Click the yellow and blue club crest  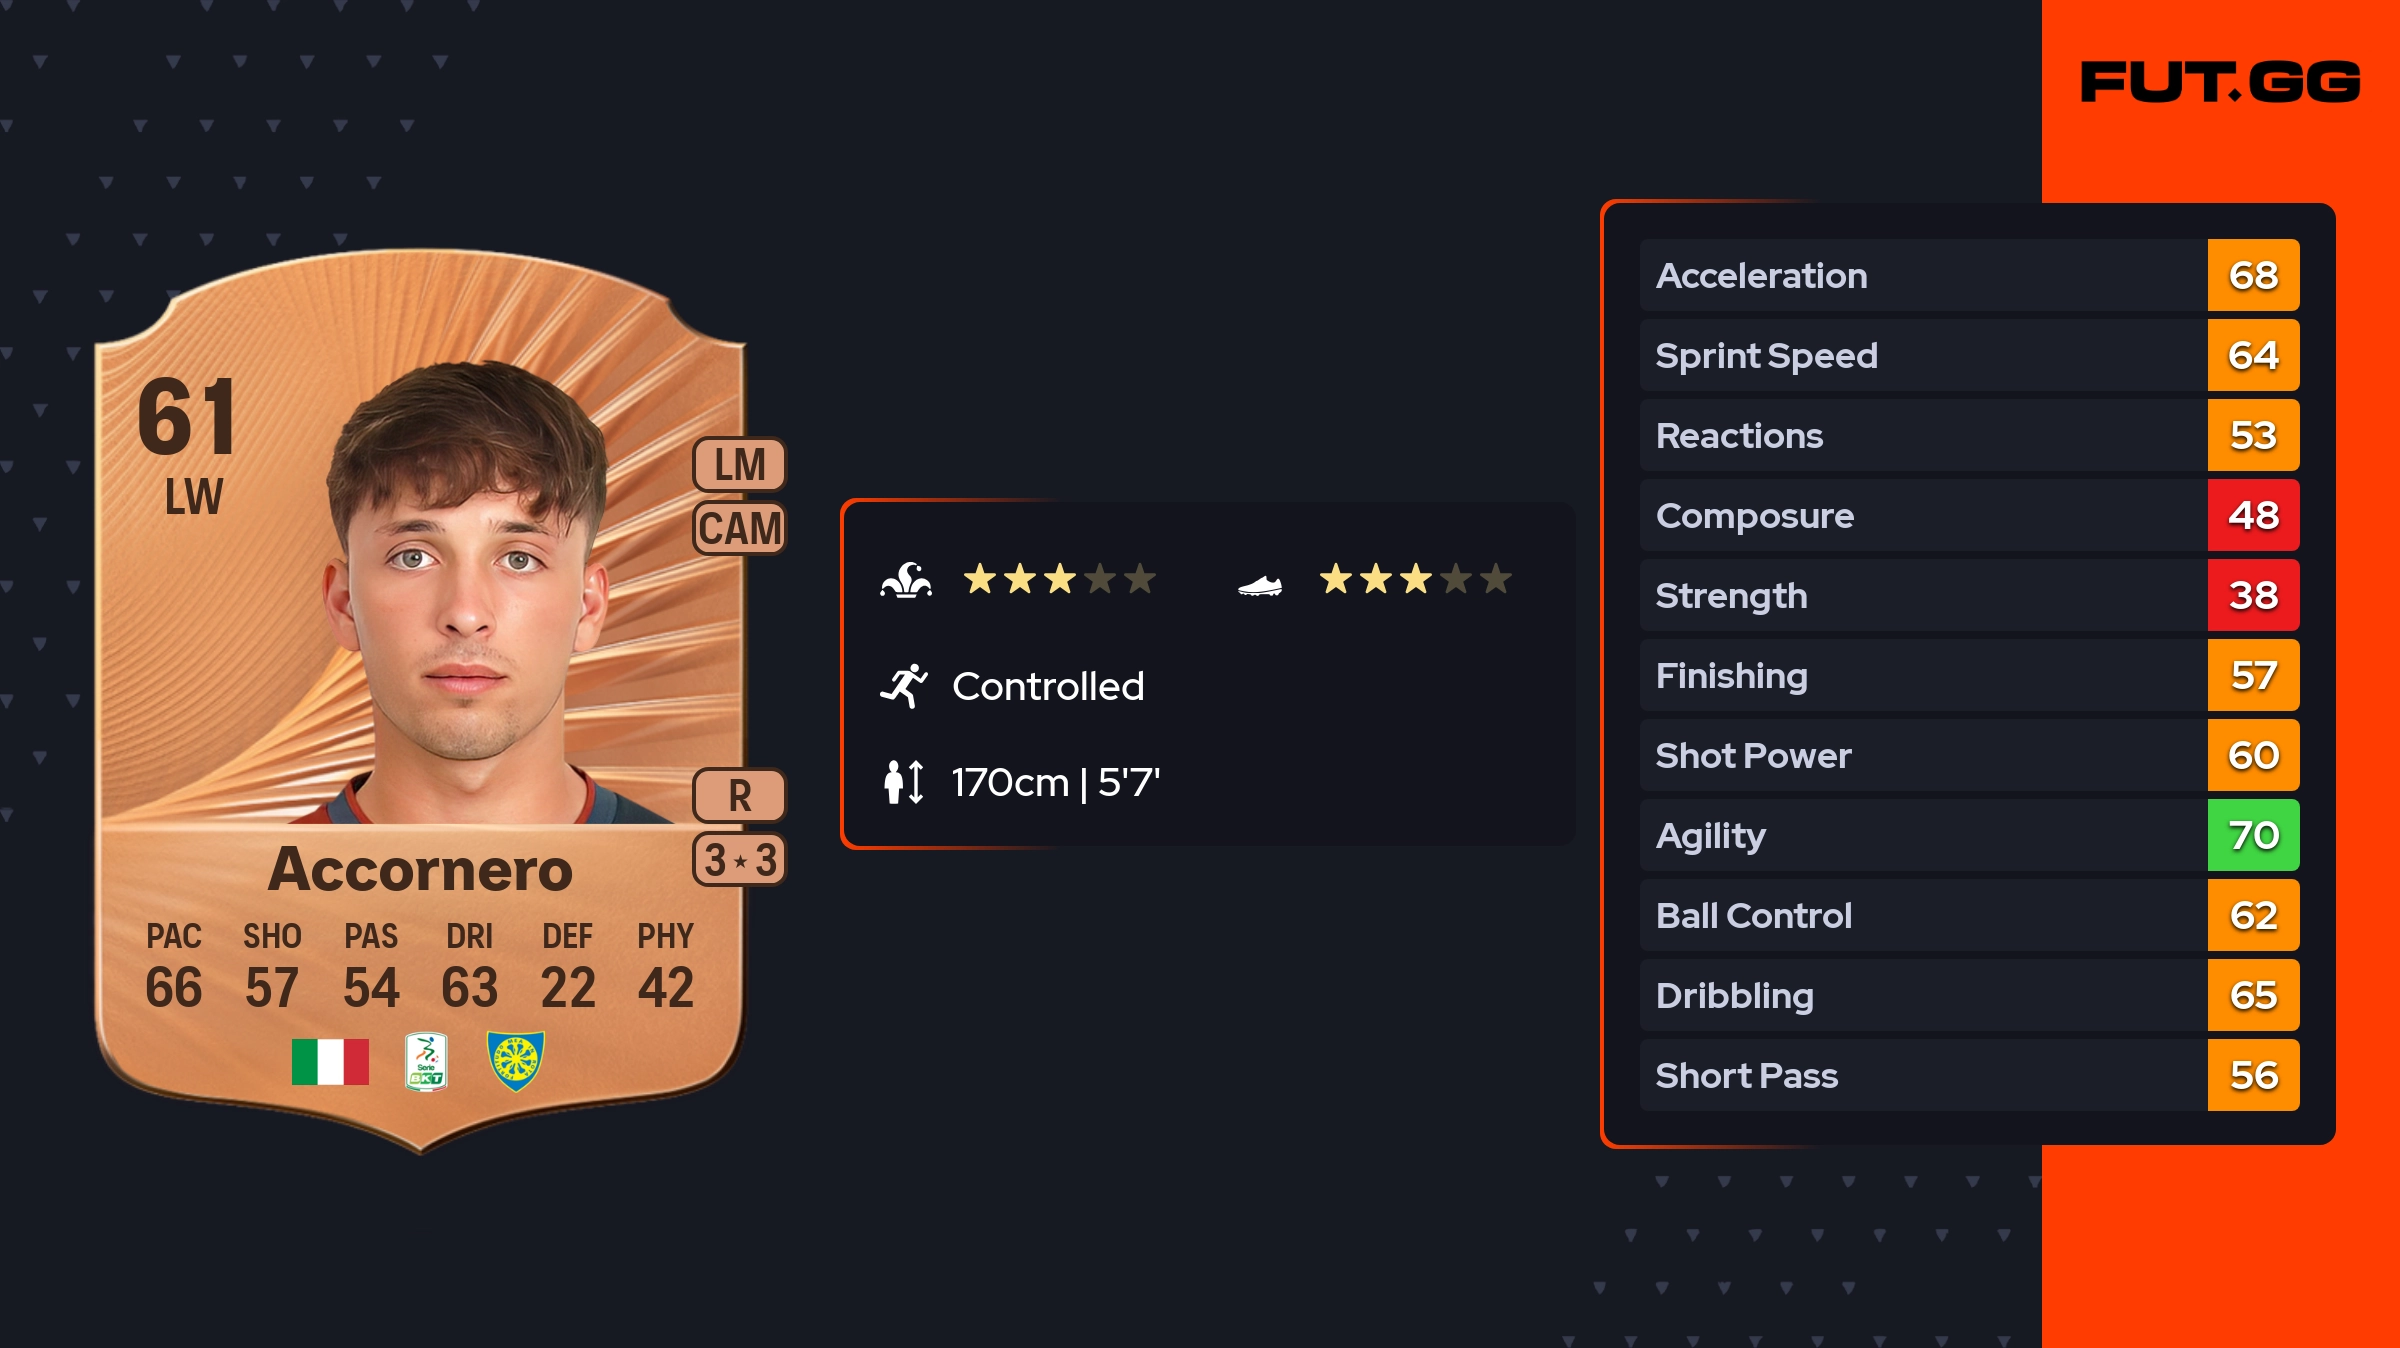515,1061
